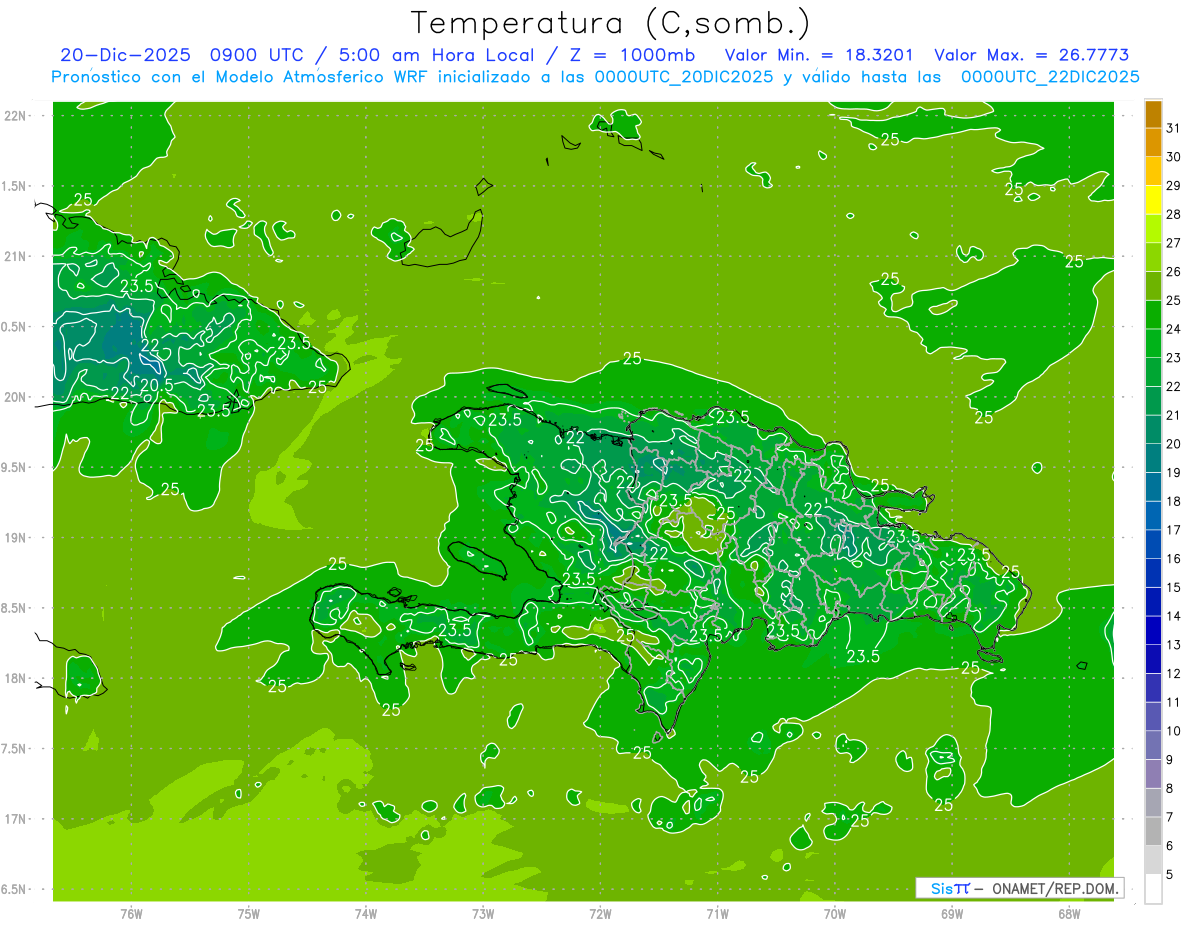Click the colorbar value "21"
Viewport: 1200px width, 927px height.
(1173, 415)
